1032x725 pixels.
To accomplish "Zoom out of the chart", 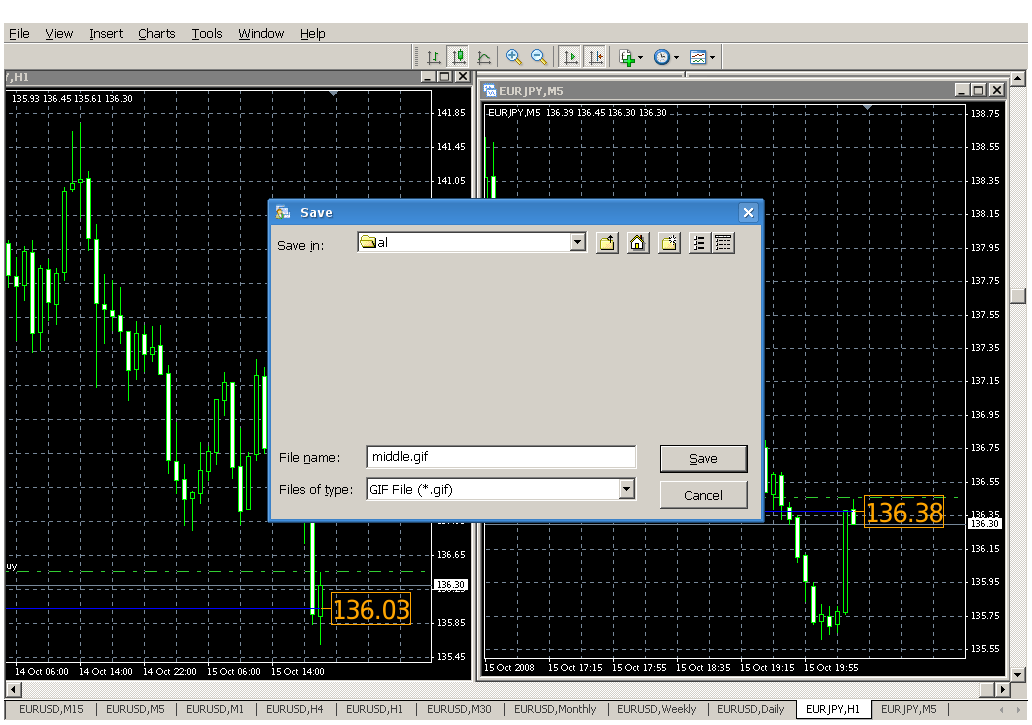I will pos(539,58).
